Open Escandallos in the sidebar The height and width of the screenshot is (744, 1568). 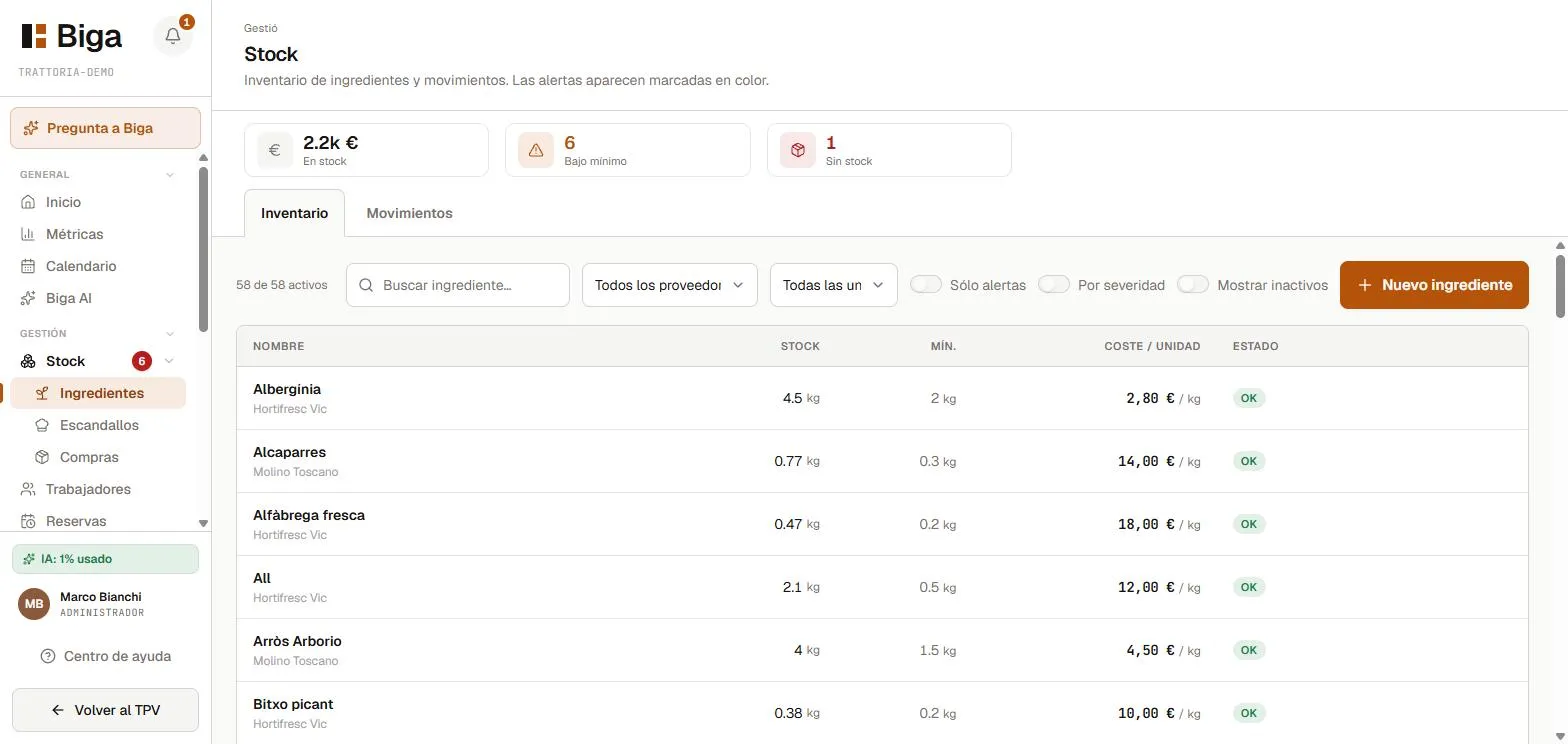[98, 425]
